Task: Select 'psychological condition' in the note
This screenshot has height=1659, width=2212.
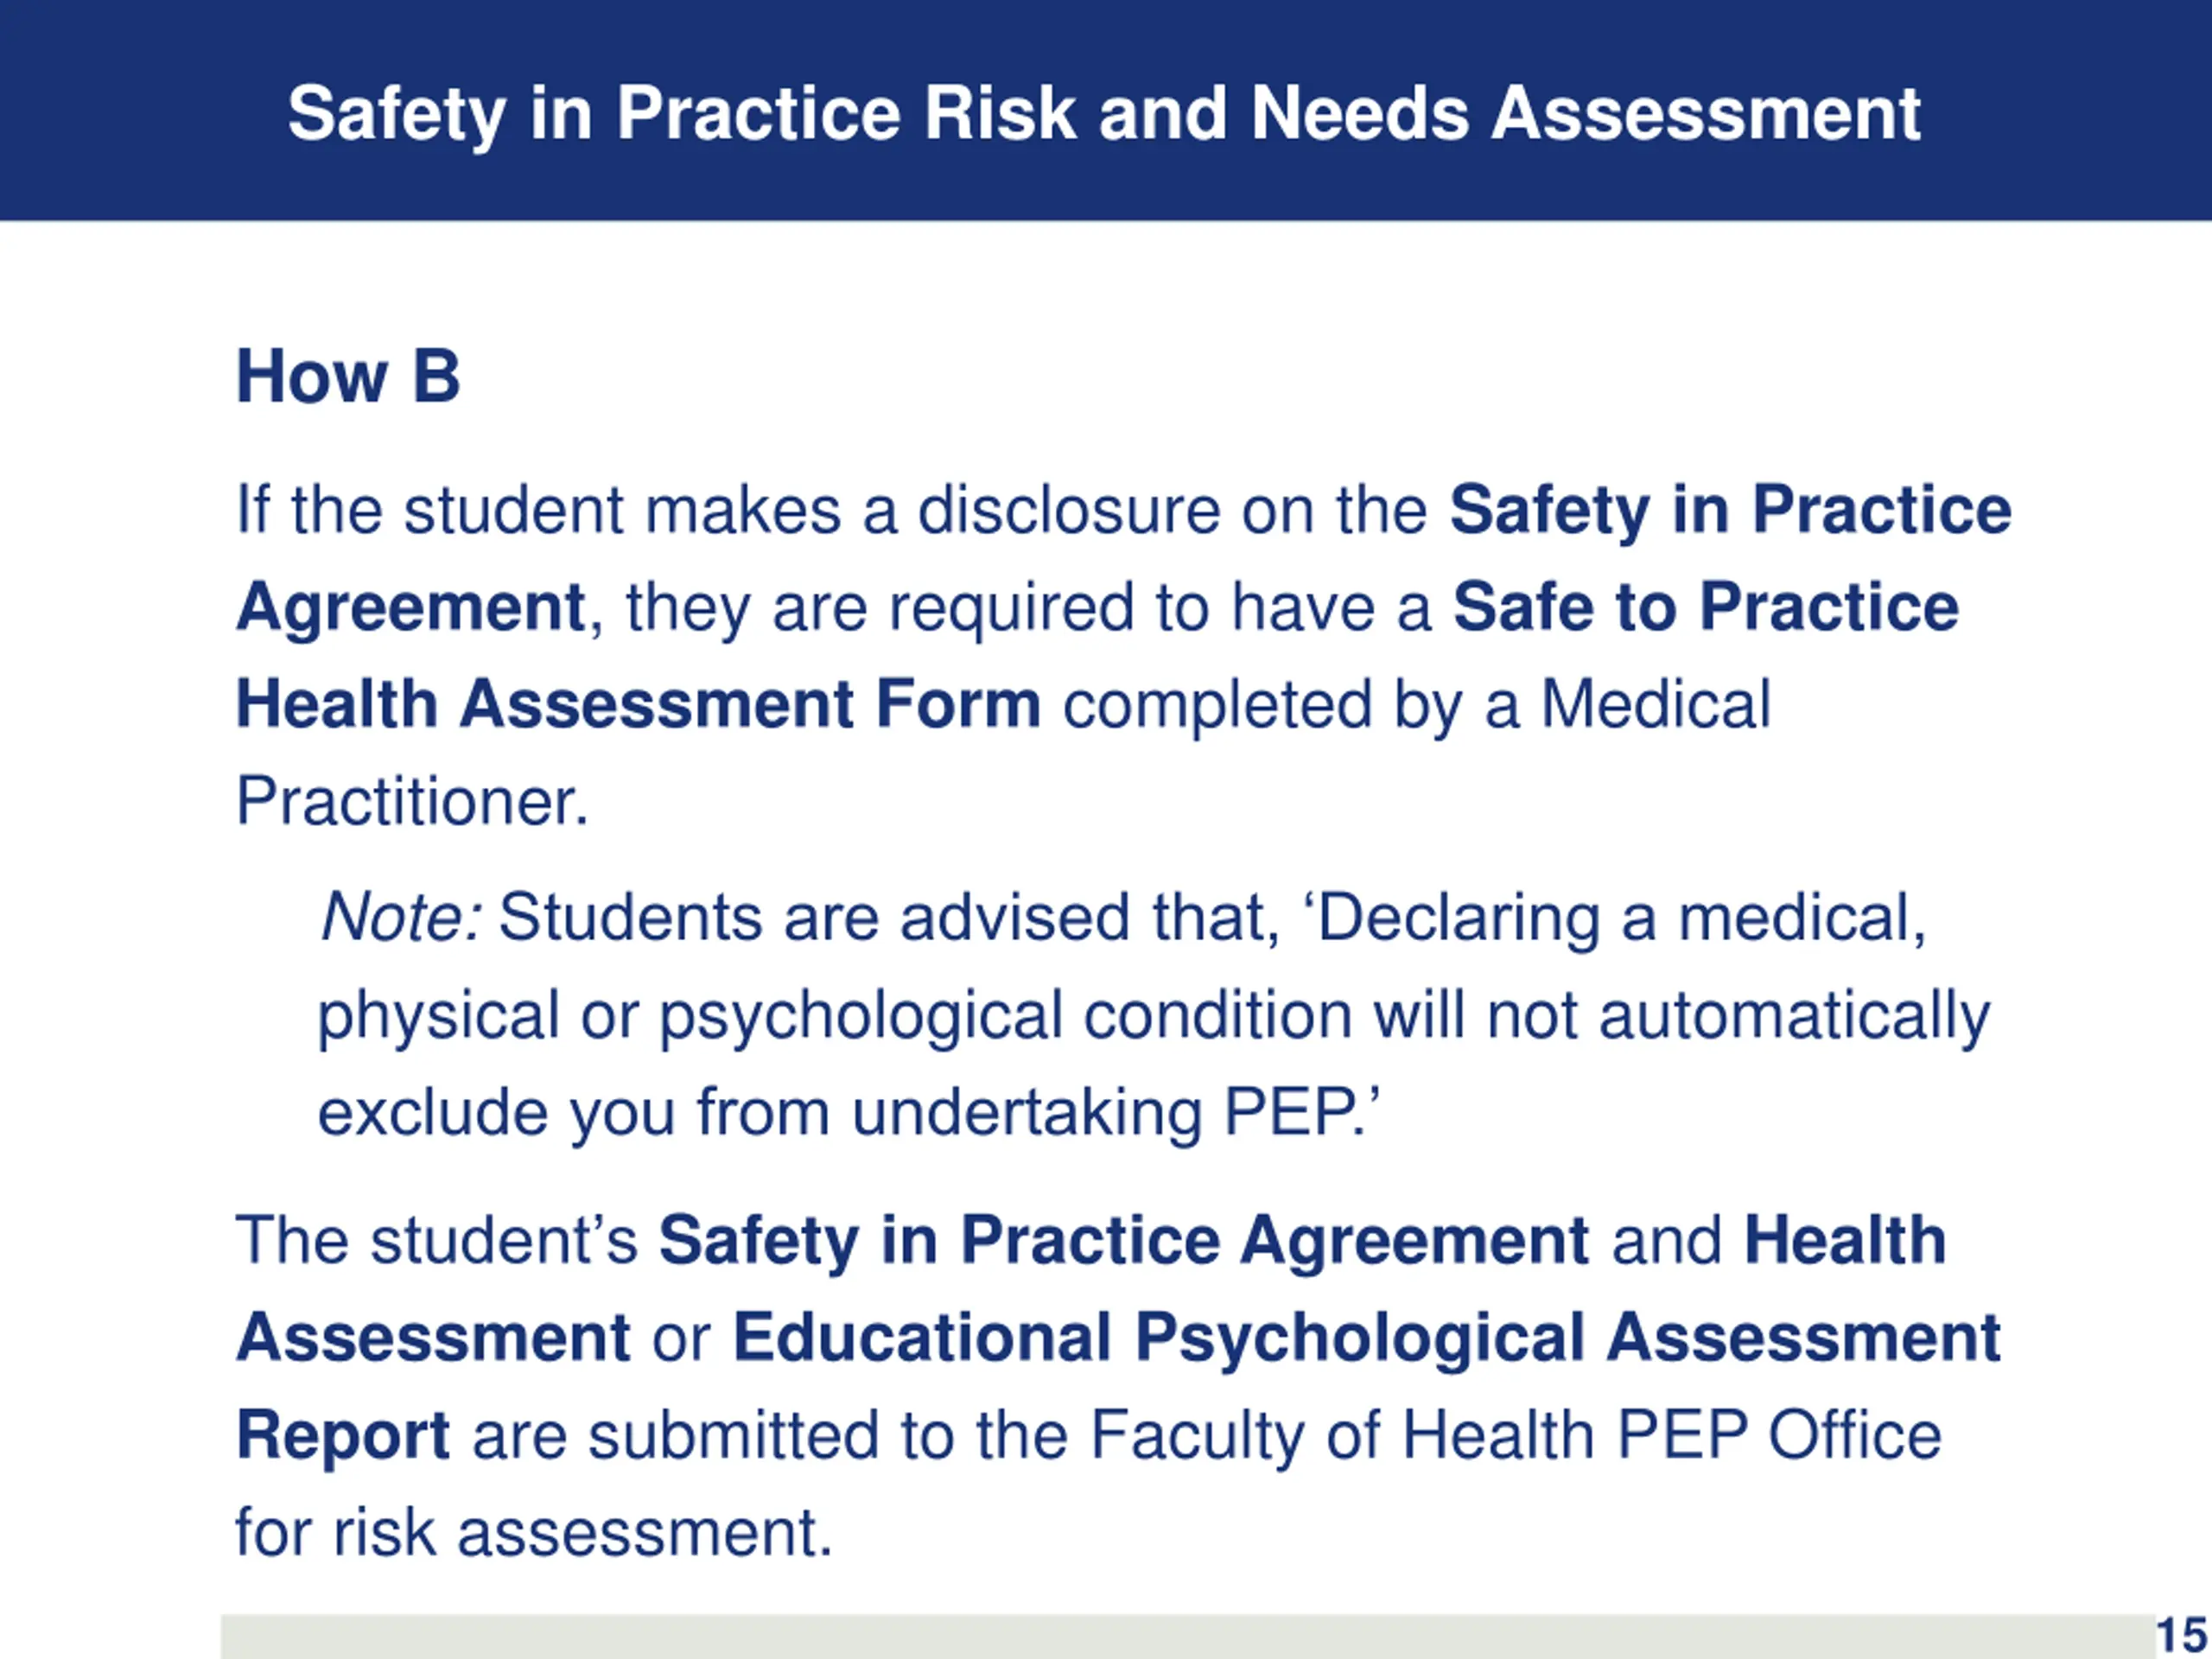Action: [x=1004, y=1015]
